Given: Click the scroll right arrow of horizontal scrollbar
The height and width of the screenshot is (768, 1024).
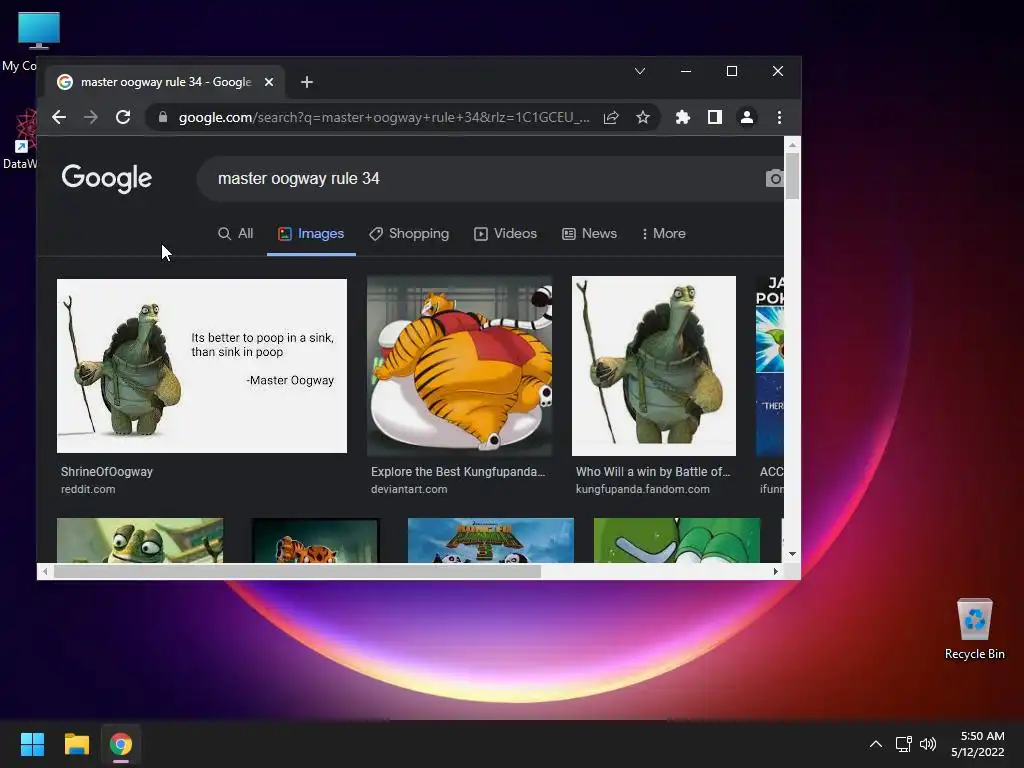Looking at the screenshot, I should coord(775,571).
